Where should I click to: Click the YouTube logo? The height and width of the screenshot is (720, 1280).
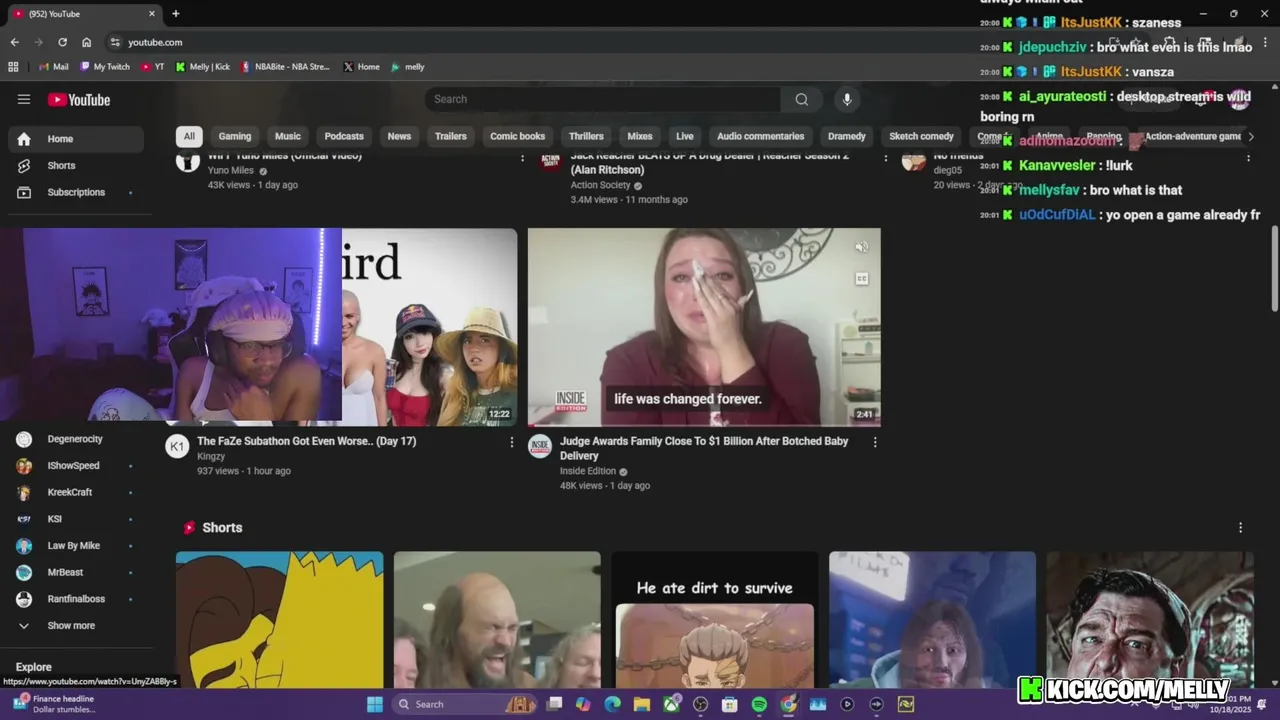(x=79, y=99)
